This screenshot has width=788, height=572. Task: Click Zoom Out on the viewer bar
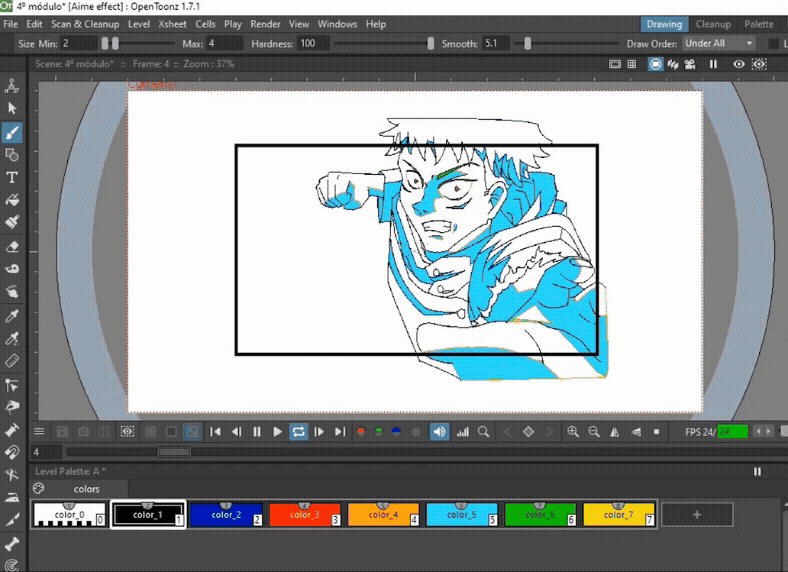point(594,432)
